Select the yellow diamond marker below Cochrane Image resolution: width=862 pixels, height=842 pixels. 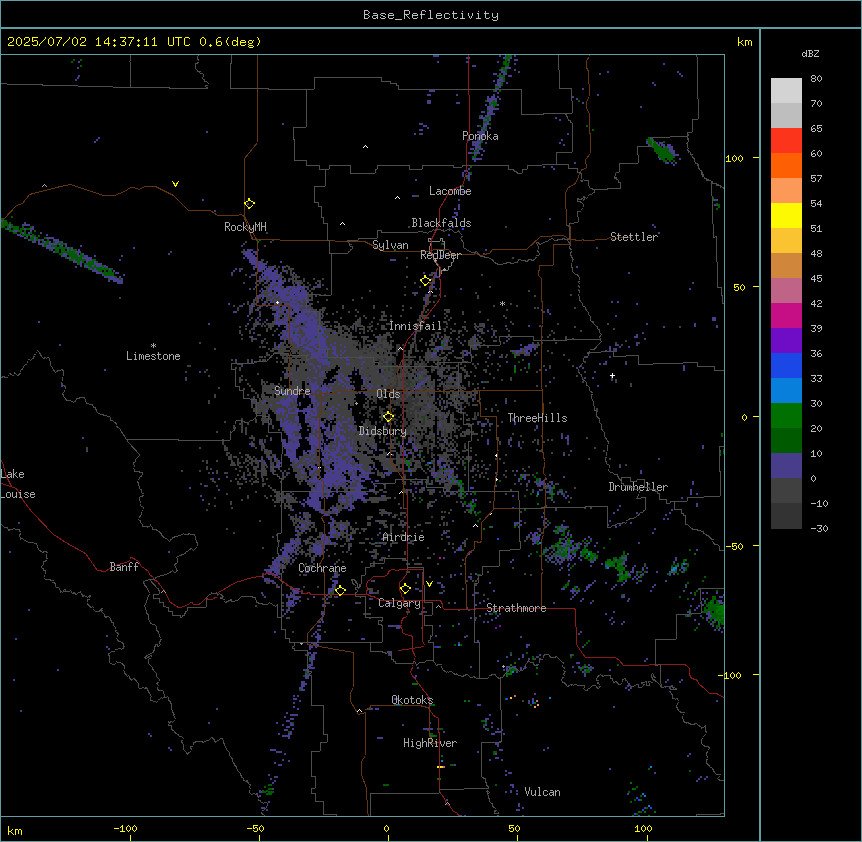(x=340, y=590)
